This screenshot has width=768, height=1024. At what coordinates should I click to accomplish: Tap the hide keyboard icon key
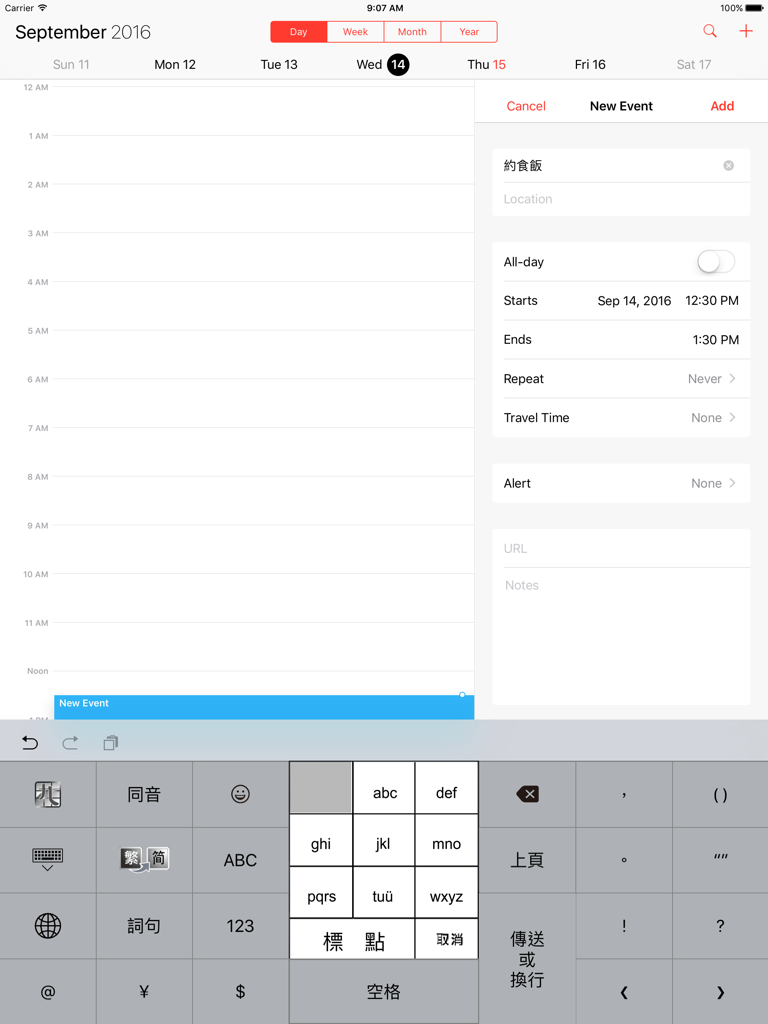48,860
